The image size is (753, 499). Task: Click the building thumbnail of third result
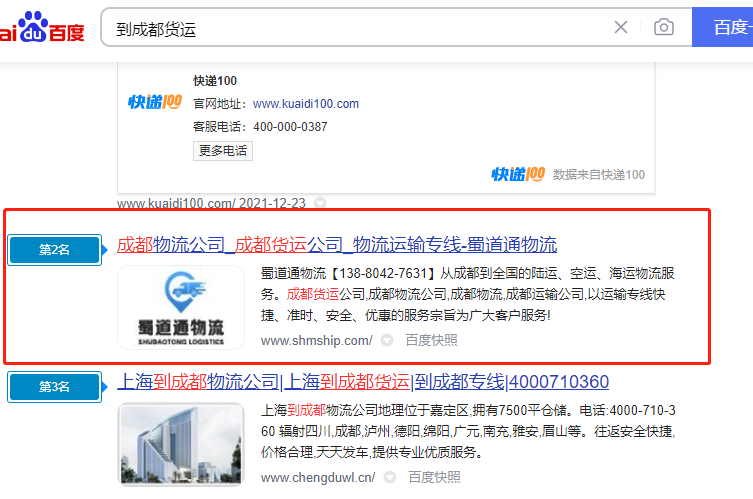(180, 444)
